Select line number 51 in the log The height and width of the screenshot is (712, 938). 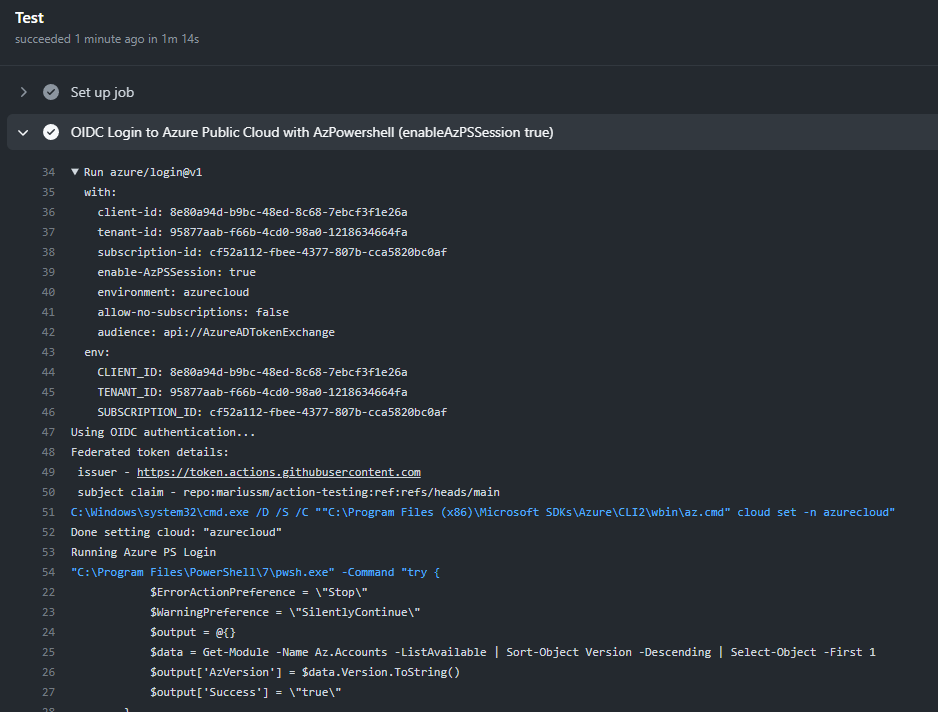click(x=48, y=512)
